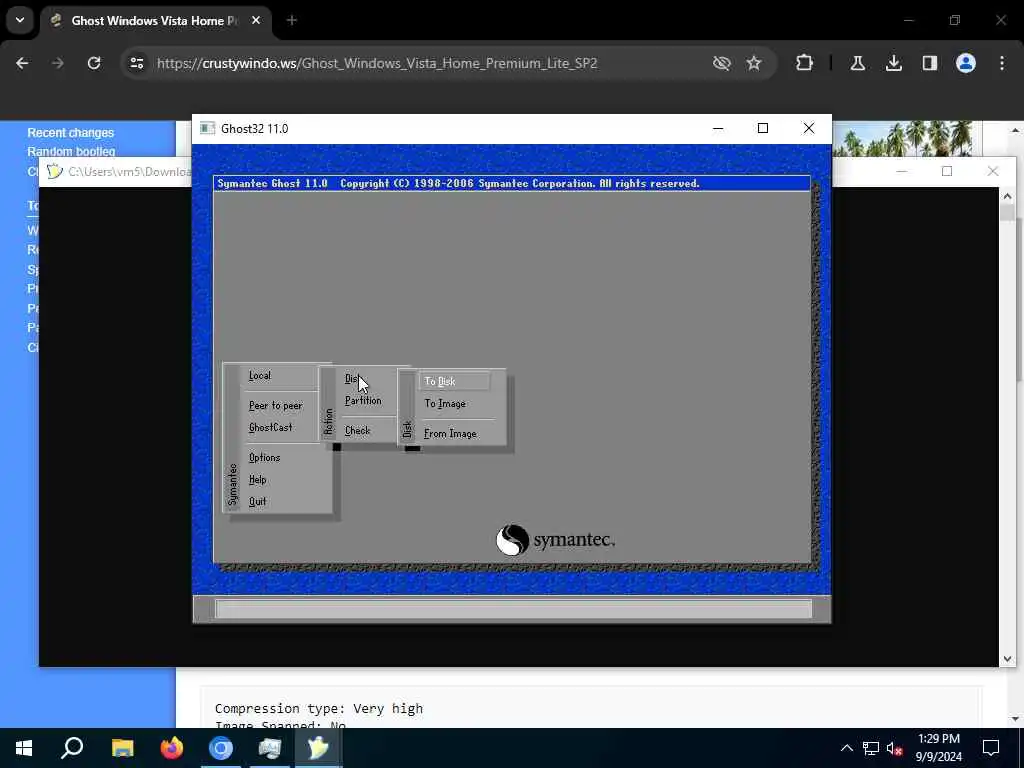Reload the crustywindo.ws page
This screenshot has width=1024, height=768.
pos(94,63)
